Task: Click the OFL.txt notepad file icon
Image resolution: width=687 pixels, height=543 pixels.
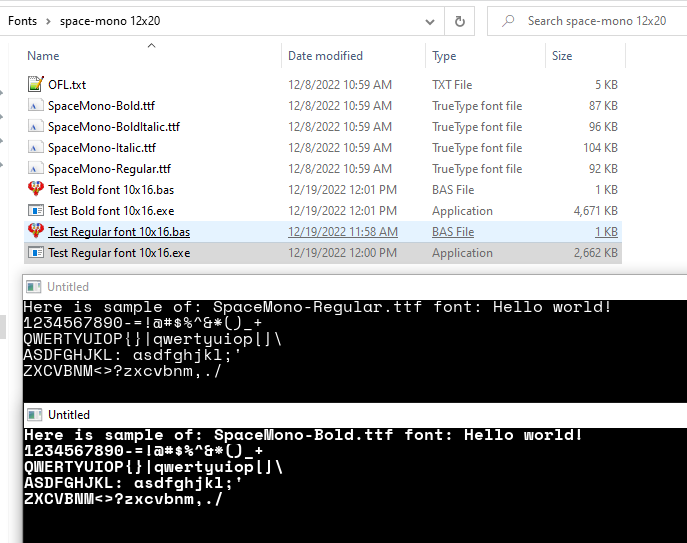Action: pos(35,84)
